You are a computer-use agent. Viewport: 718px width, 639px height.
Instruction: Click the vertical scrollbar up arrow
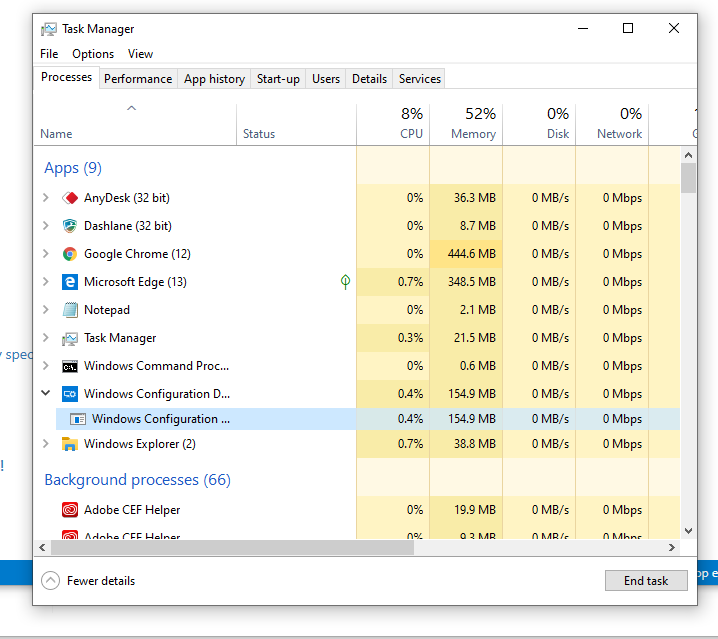point(688,155)
